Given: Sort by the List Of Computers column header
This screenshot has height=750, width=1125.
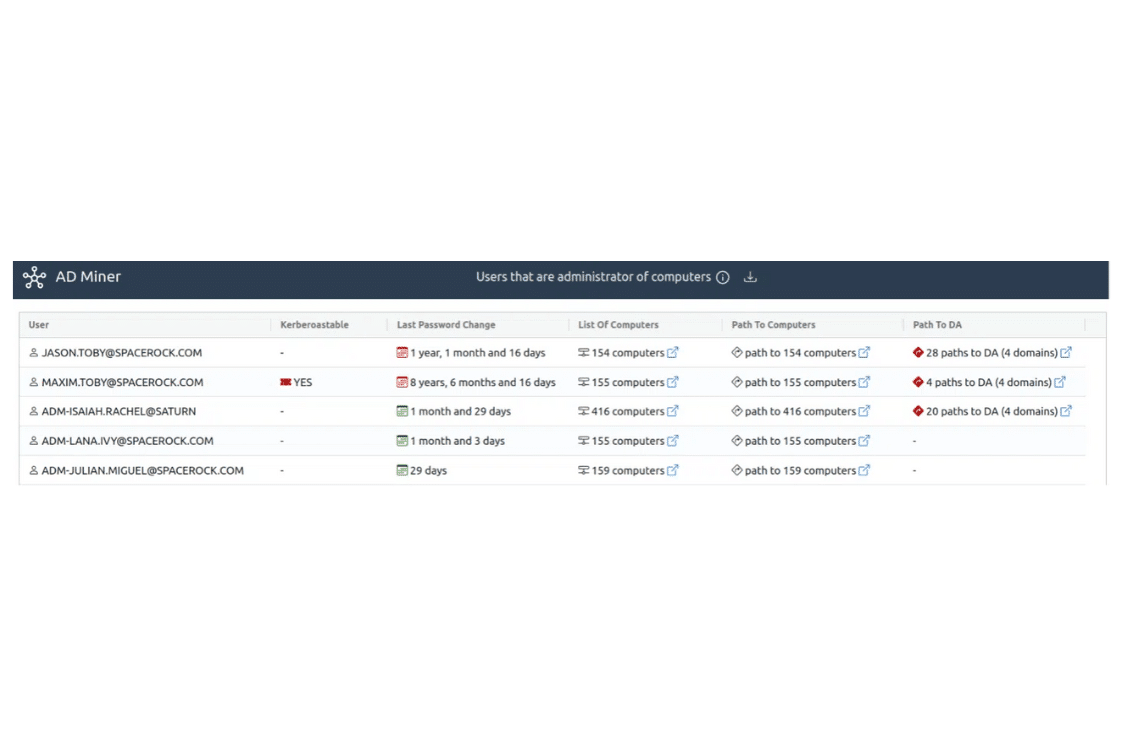Looking at the screenshot, I should tap(618, 324).
